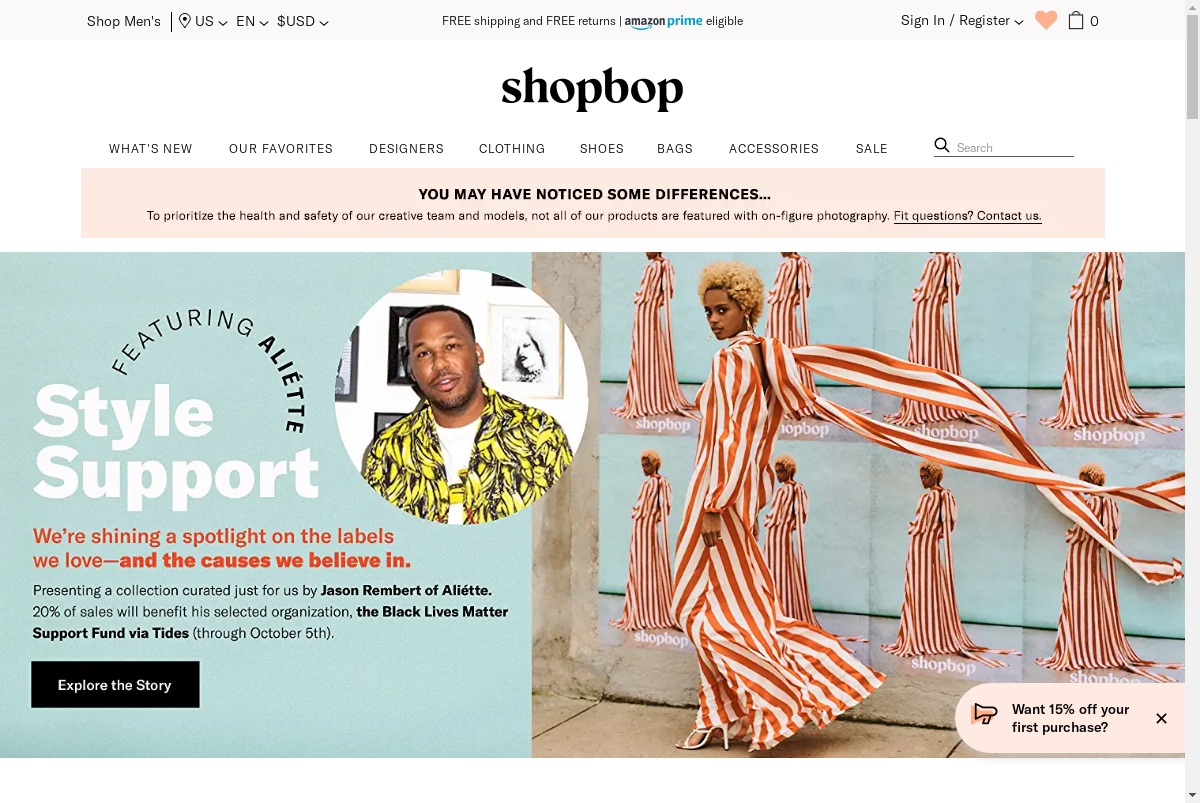Click the location pin icon

tap(185, 20)
